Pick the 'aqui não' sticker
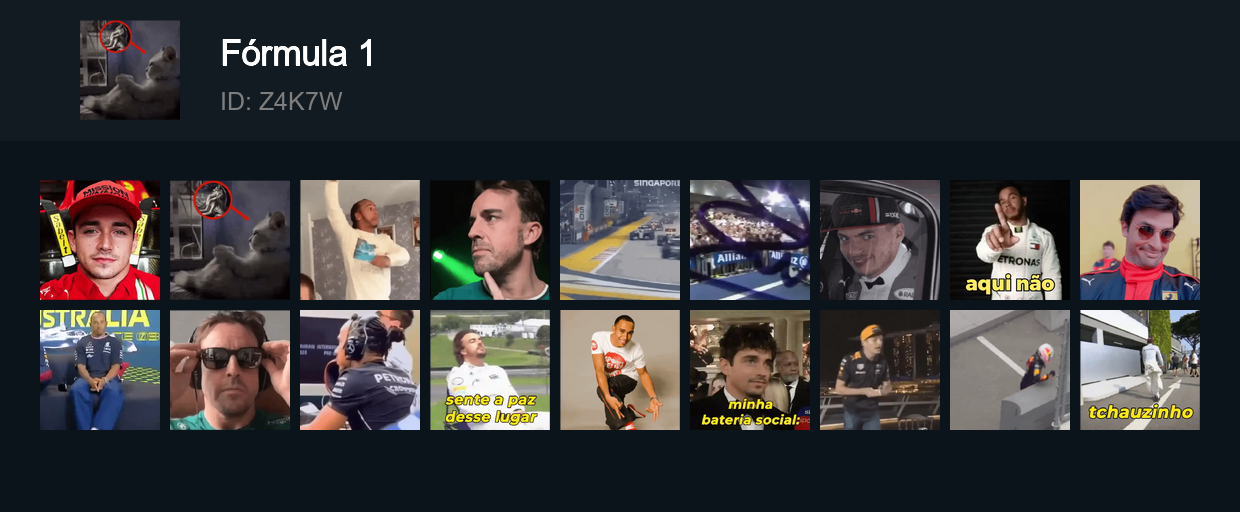Viewport: 1240px width, 512px height. pos(1010,240)
